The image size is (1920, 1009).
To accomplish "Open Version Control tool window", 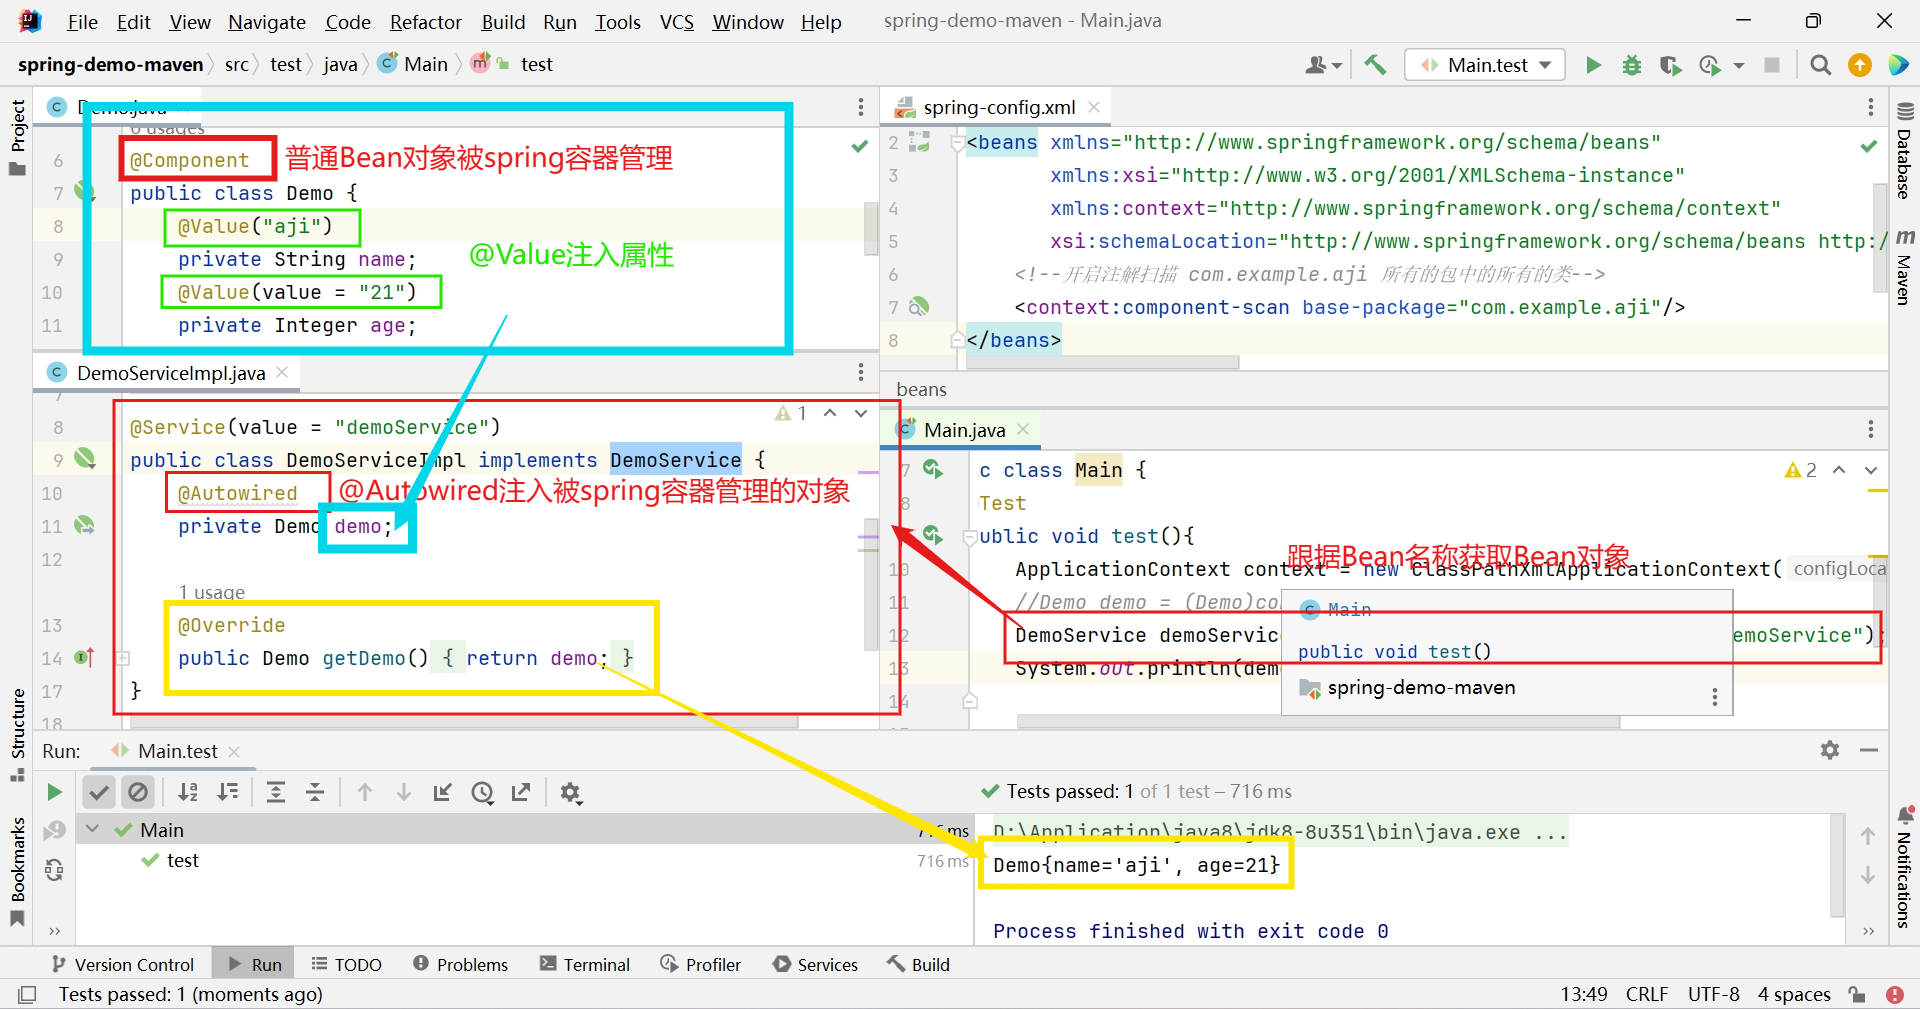I will tap(122, 964).
